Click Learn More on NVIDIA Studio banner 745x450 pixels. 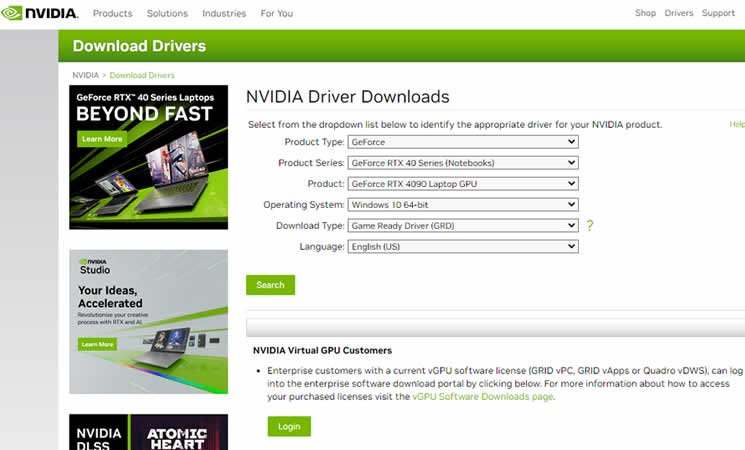[x=97, y=344]
